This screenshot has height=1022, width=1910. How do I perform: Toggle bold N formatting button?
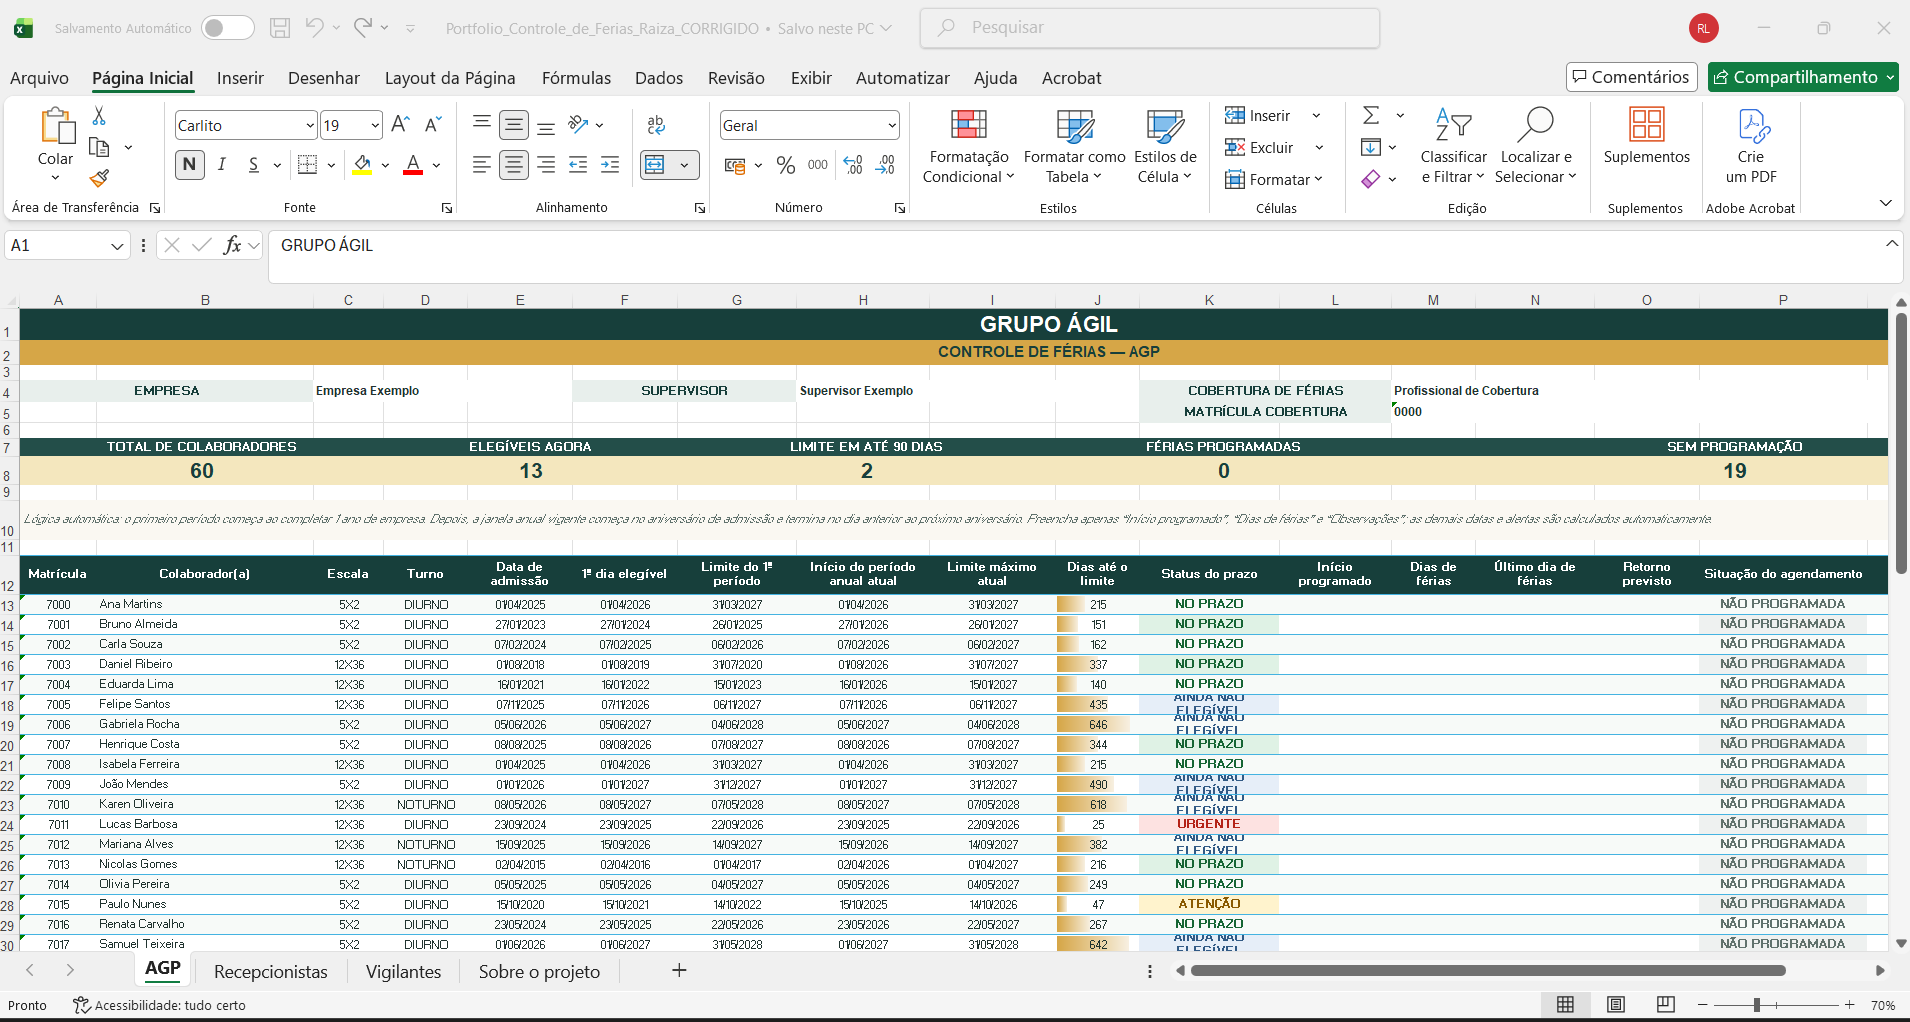click(x=189, y=165)
